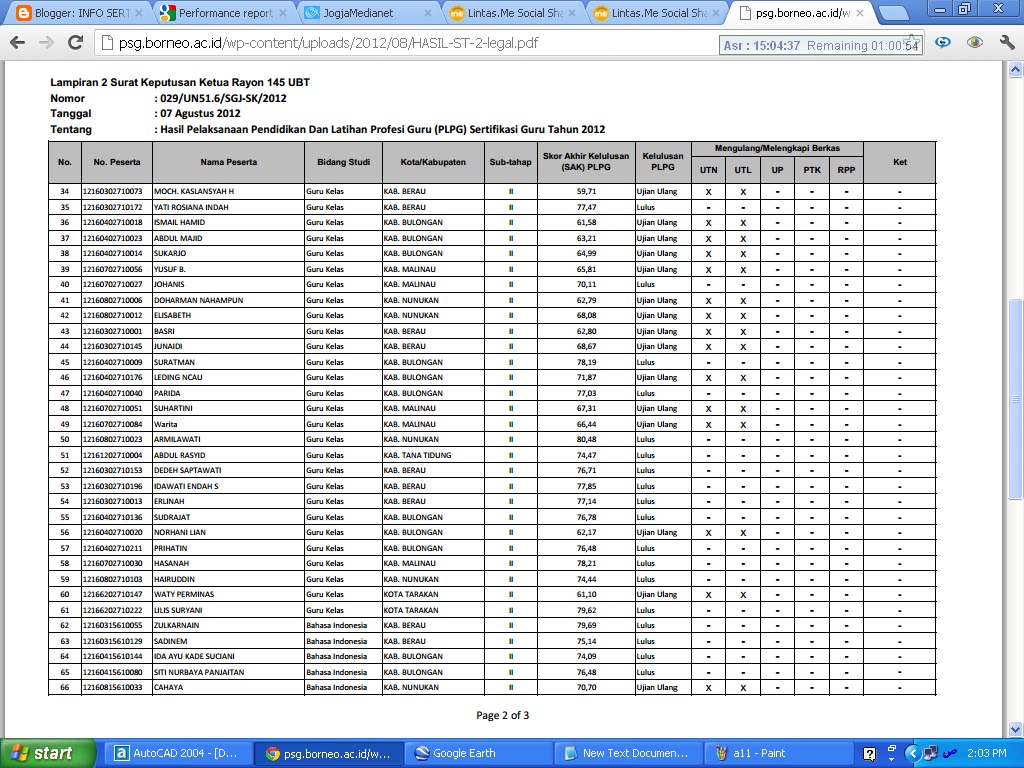Image resolution: width=1024 pixels, height=768 pixels.
Task: Click the name WATY PERMINAS
Action: click(184, 594)
